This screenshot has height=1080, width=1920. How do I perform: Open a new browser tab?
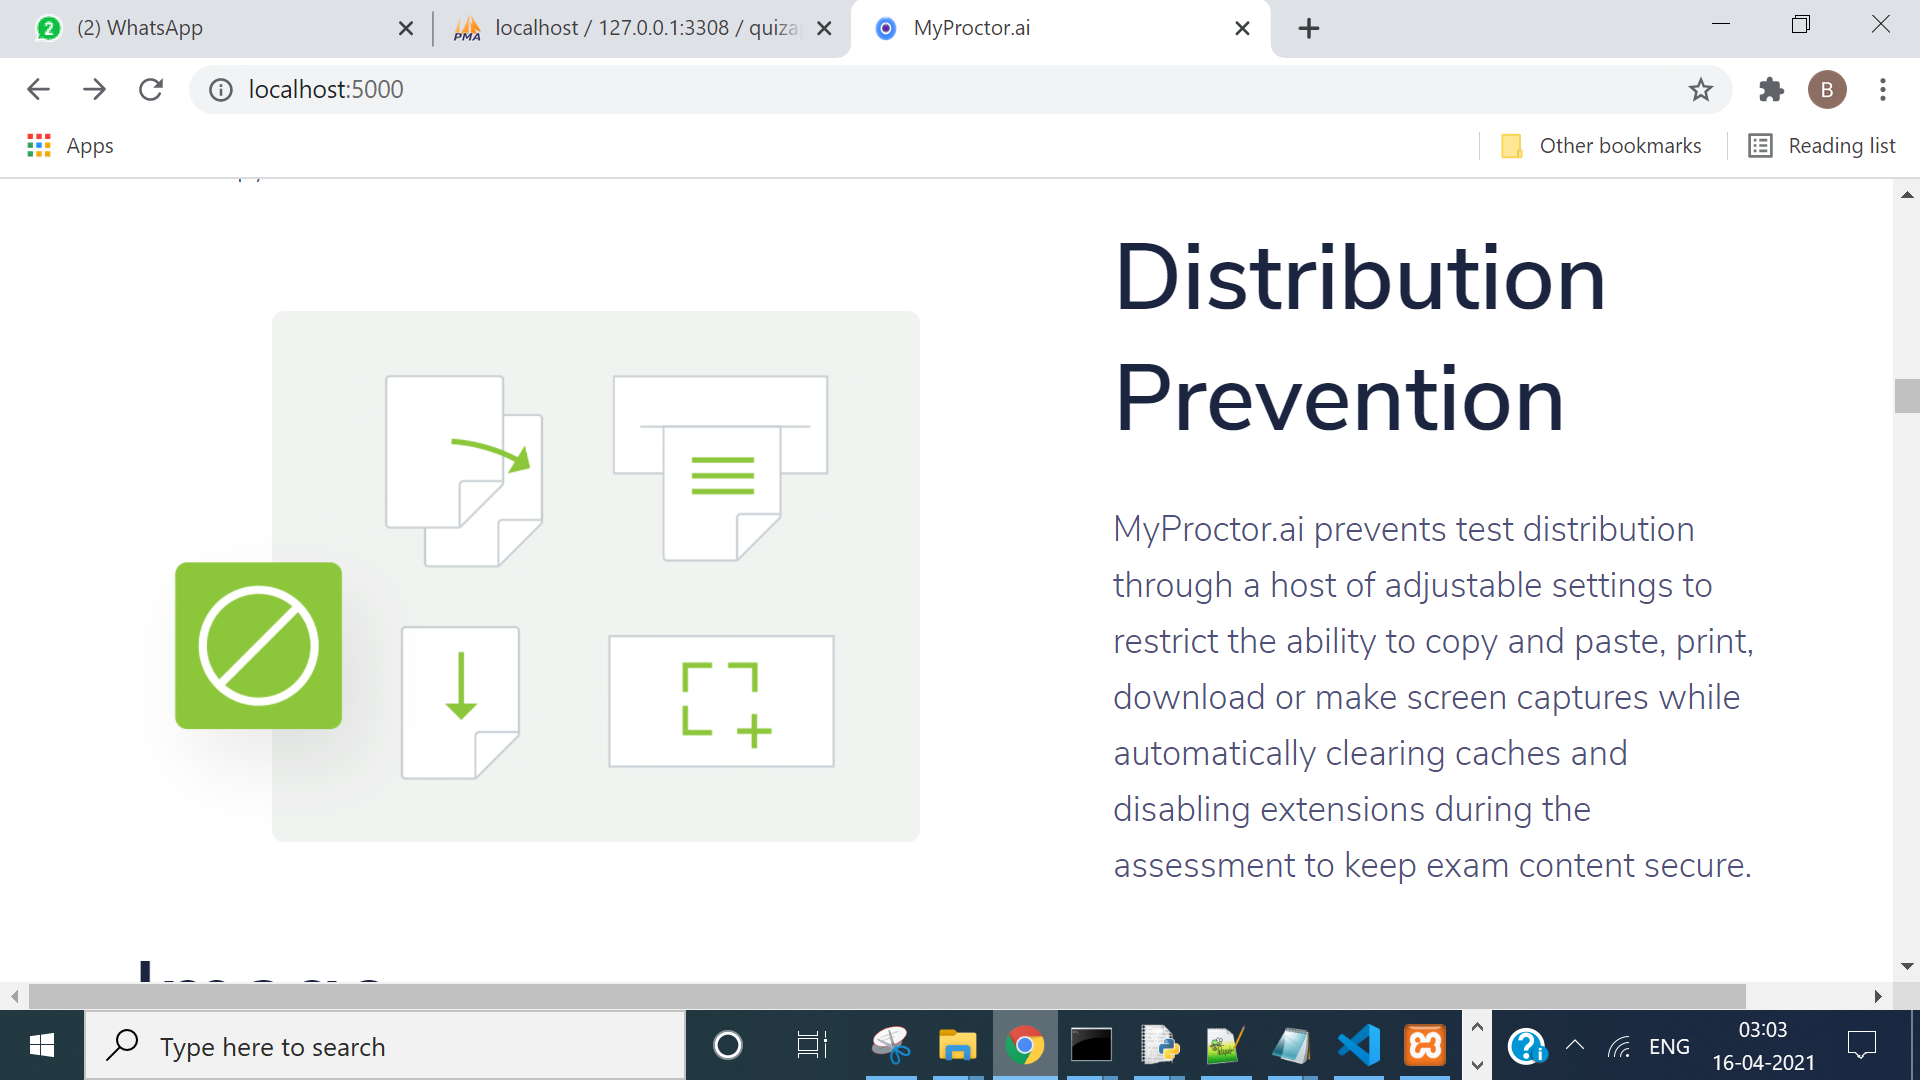point(1308,28)
